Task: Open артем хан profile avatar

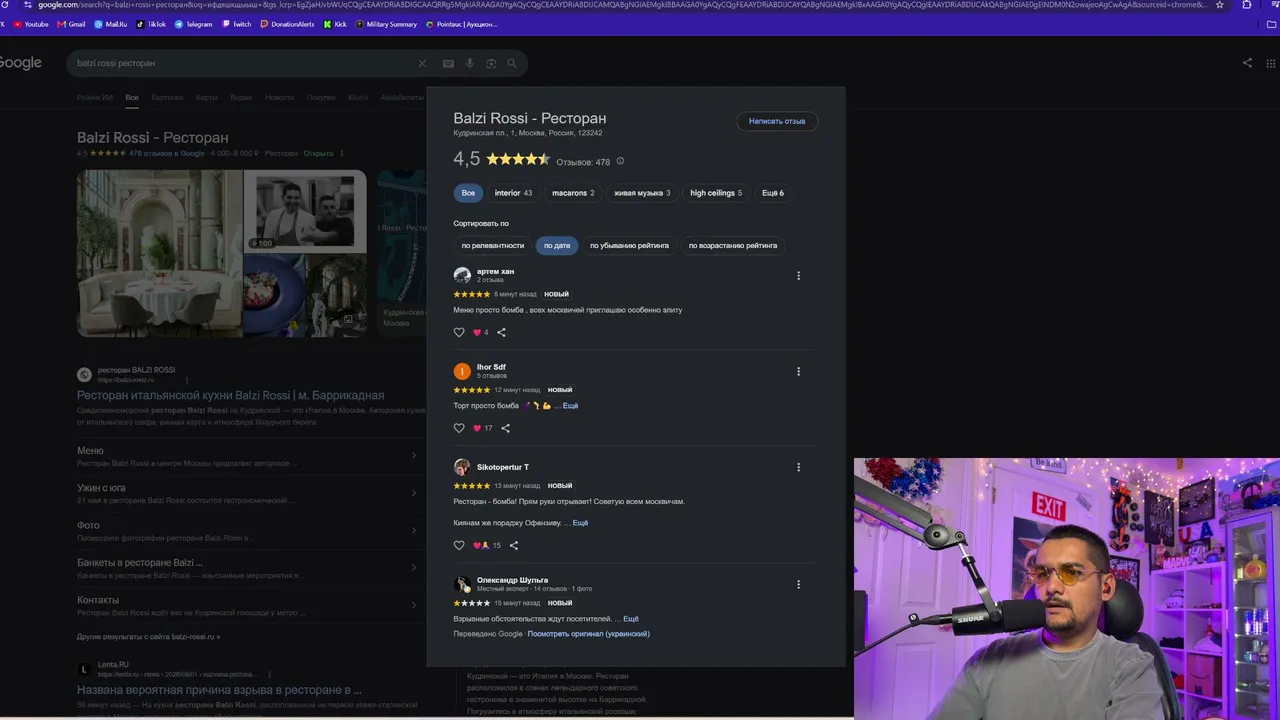Action: (x=462, y=275)
